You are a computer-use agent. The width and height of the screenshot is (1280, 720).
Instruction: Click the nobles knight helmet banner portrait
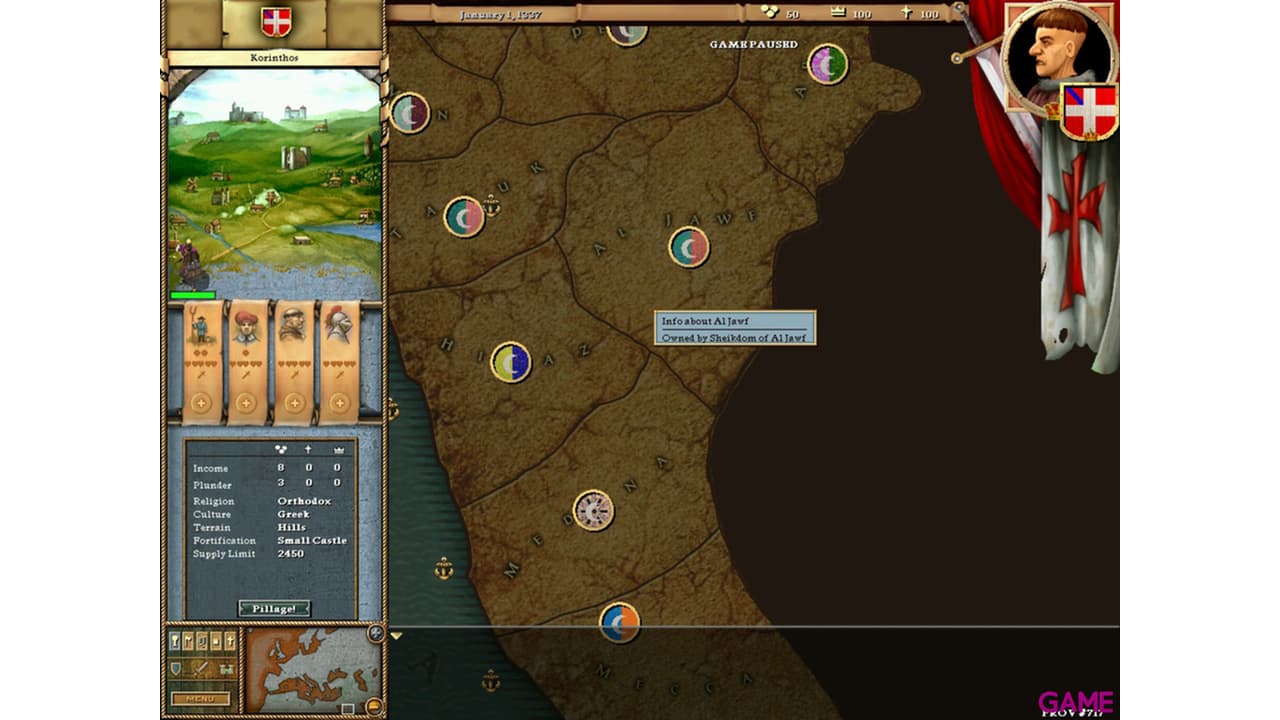click(x=338, y=325)
